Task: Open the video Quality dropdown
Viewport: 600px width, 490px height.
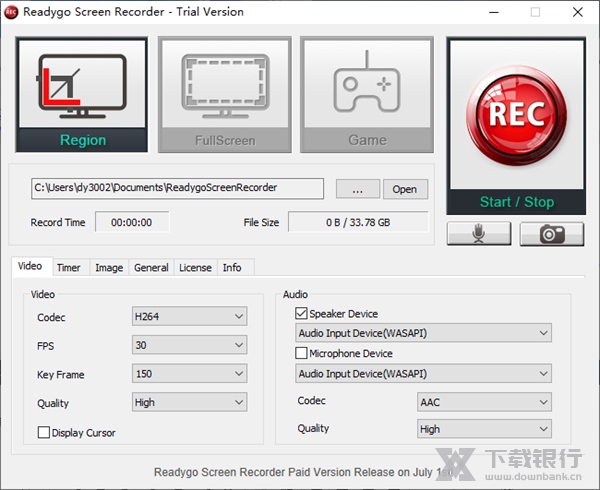Action: click(189, 402)
